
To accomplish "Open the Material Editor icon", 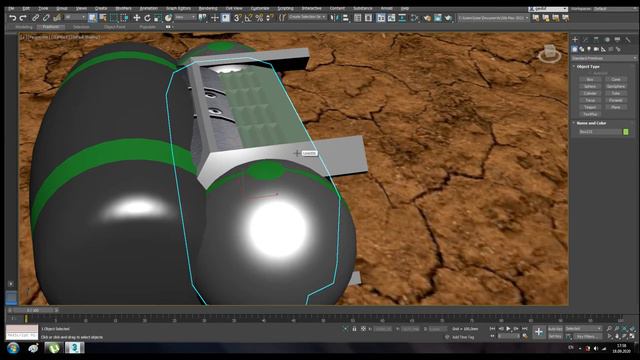I will coord(415,18).
